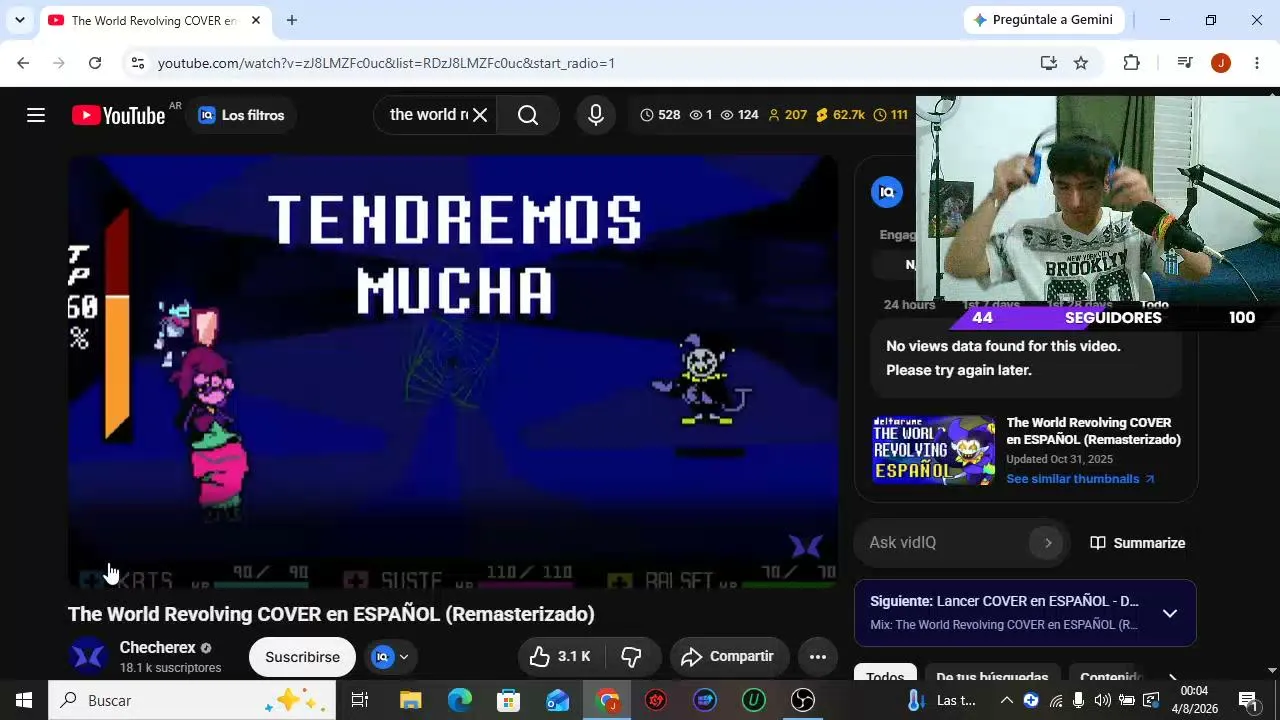The width and height of the screenshot is (1280, 720).
Task: Install the YouTube app from address bar
Action: coord(1048,63)
